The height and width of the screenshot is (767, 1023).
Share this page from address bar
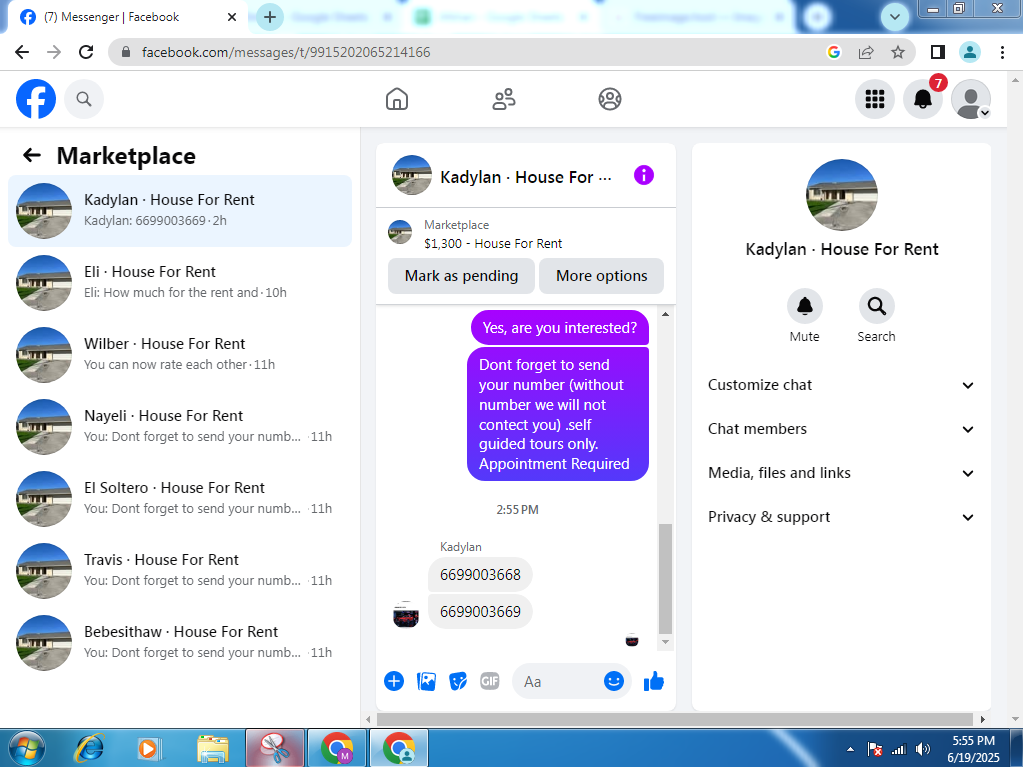coord(866,52)
